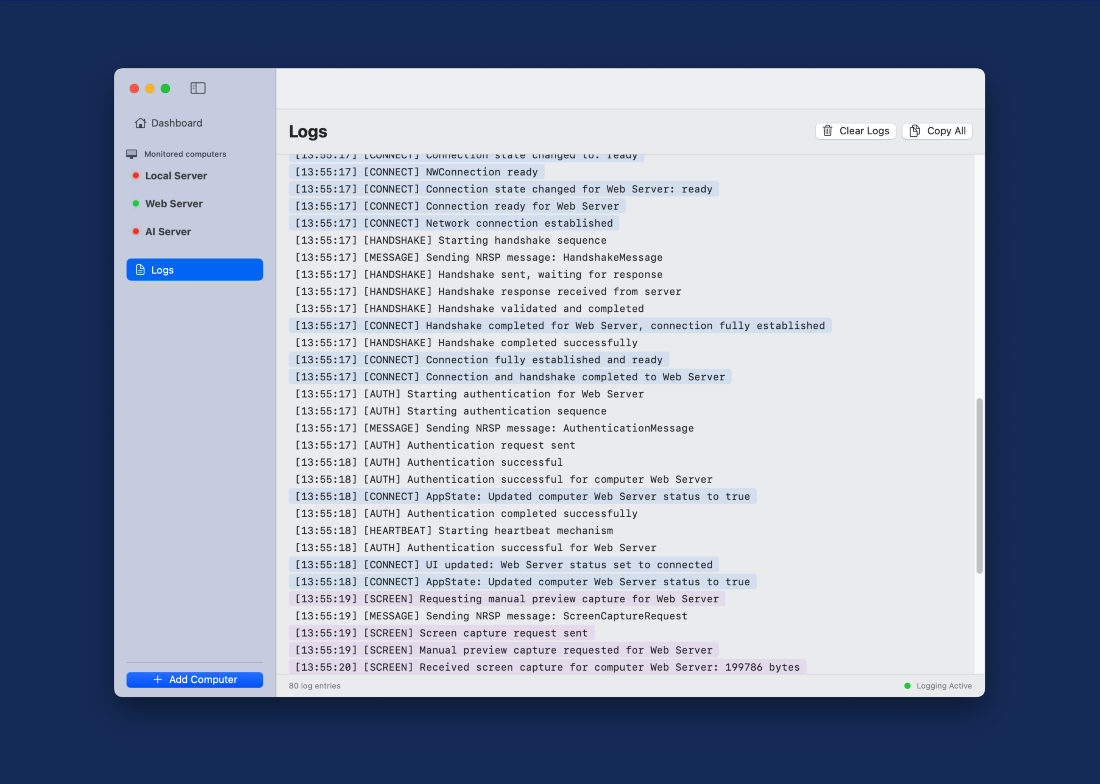Click the Monitored computers monitor icon
Screen dimensions: 1100x784
[131, 154]
